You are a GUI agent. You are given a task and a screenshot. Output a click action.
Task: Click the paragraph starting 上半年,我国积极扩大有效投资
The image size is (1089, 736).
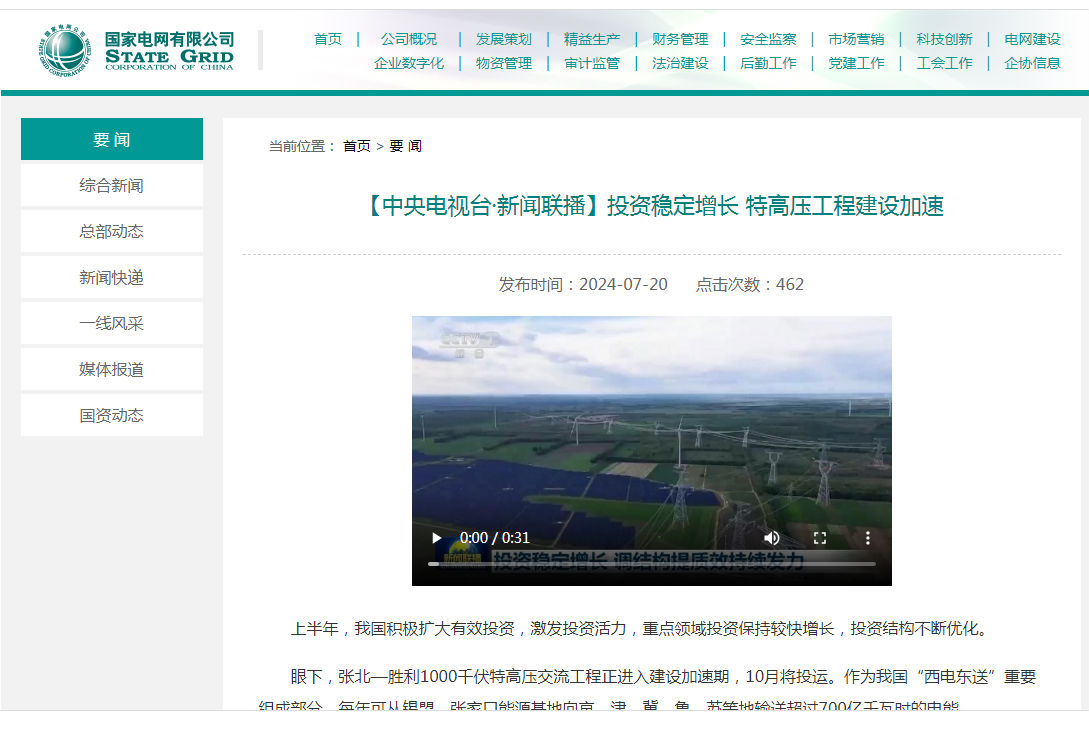(639, 628)
